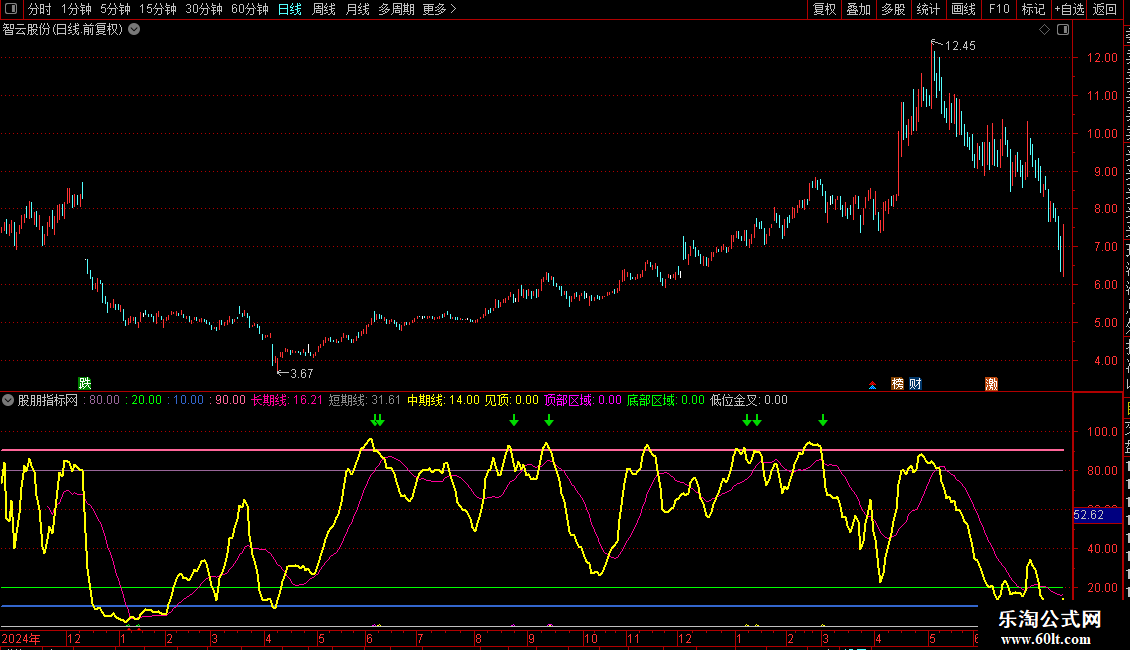Click the 52.62 value on indicator axis
This screenshot has width=1130, height=650.
click(x=1089, y=515)
